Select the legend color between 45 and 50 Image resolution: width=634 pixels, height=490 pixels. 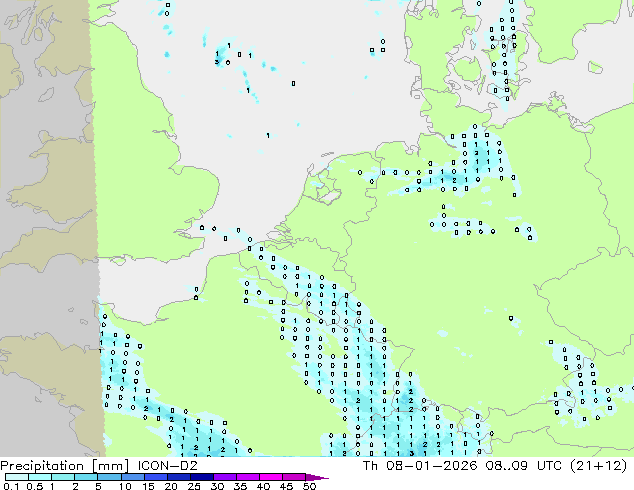pyautogui.click(x=294, y=477)
